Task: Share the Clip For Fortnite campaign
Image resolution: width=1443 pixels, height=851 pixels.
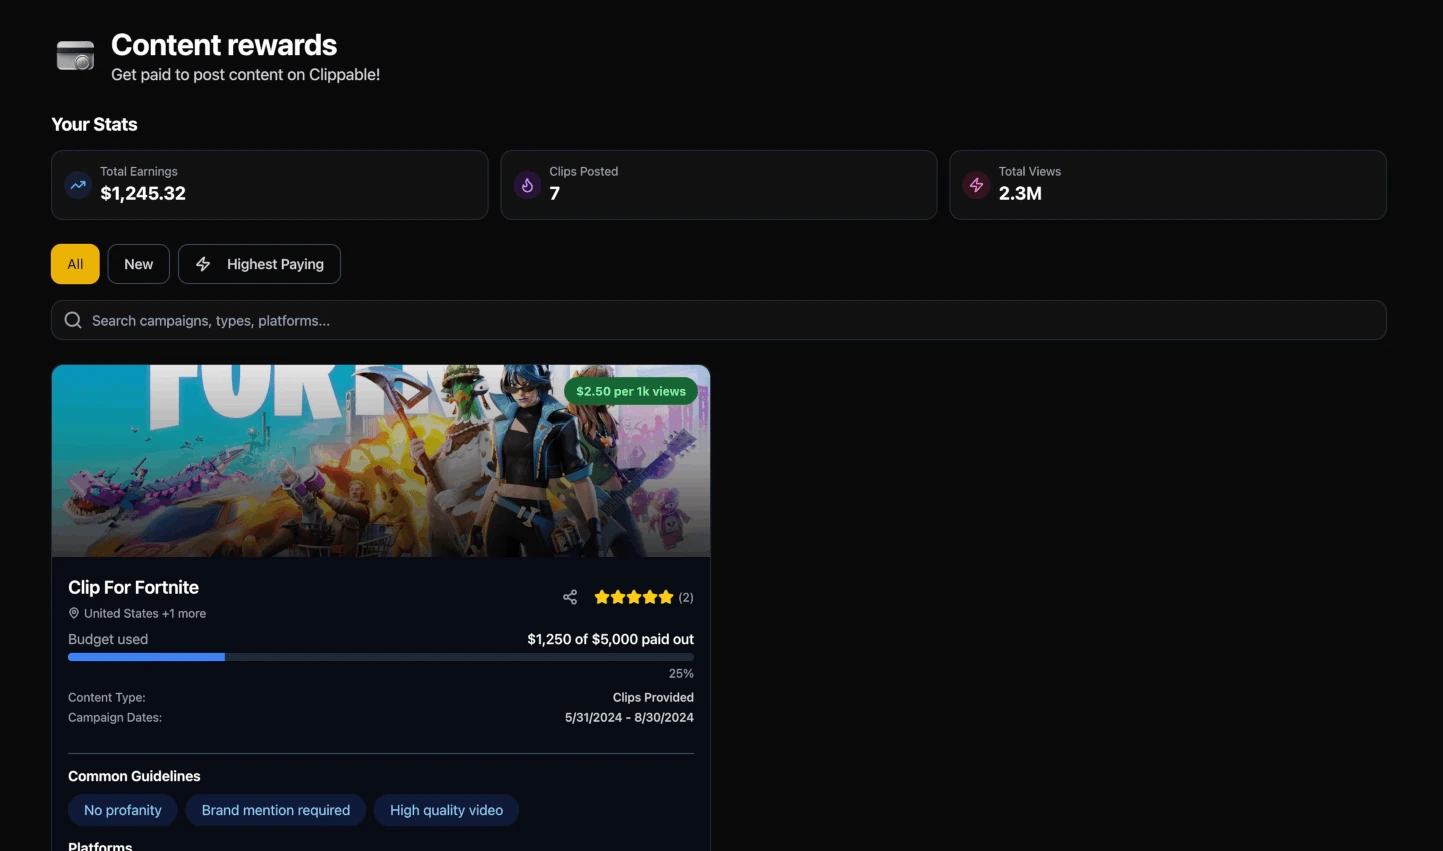Action: [x=570, y=597]
